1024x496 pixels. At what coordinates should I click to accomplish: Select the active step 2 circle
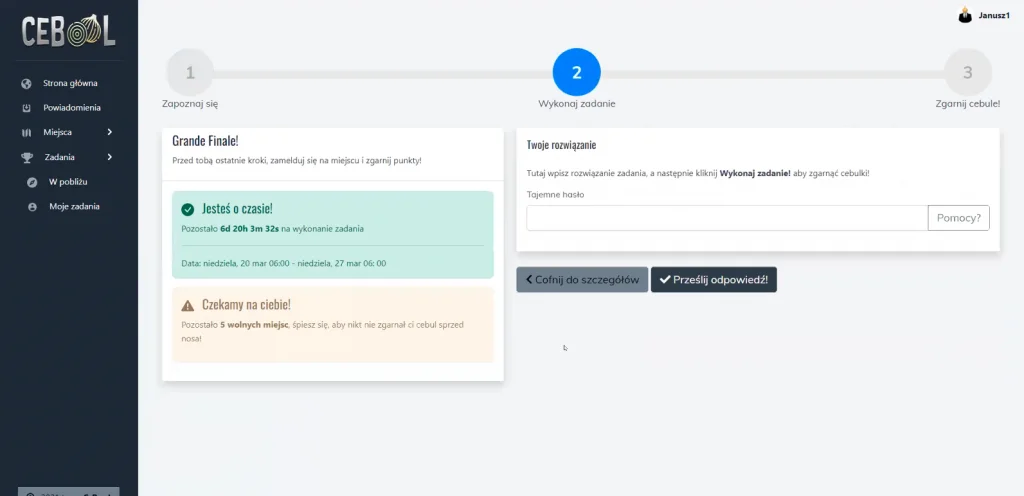point(577,72)
